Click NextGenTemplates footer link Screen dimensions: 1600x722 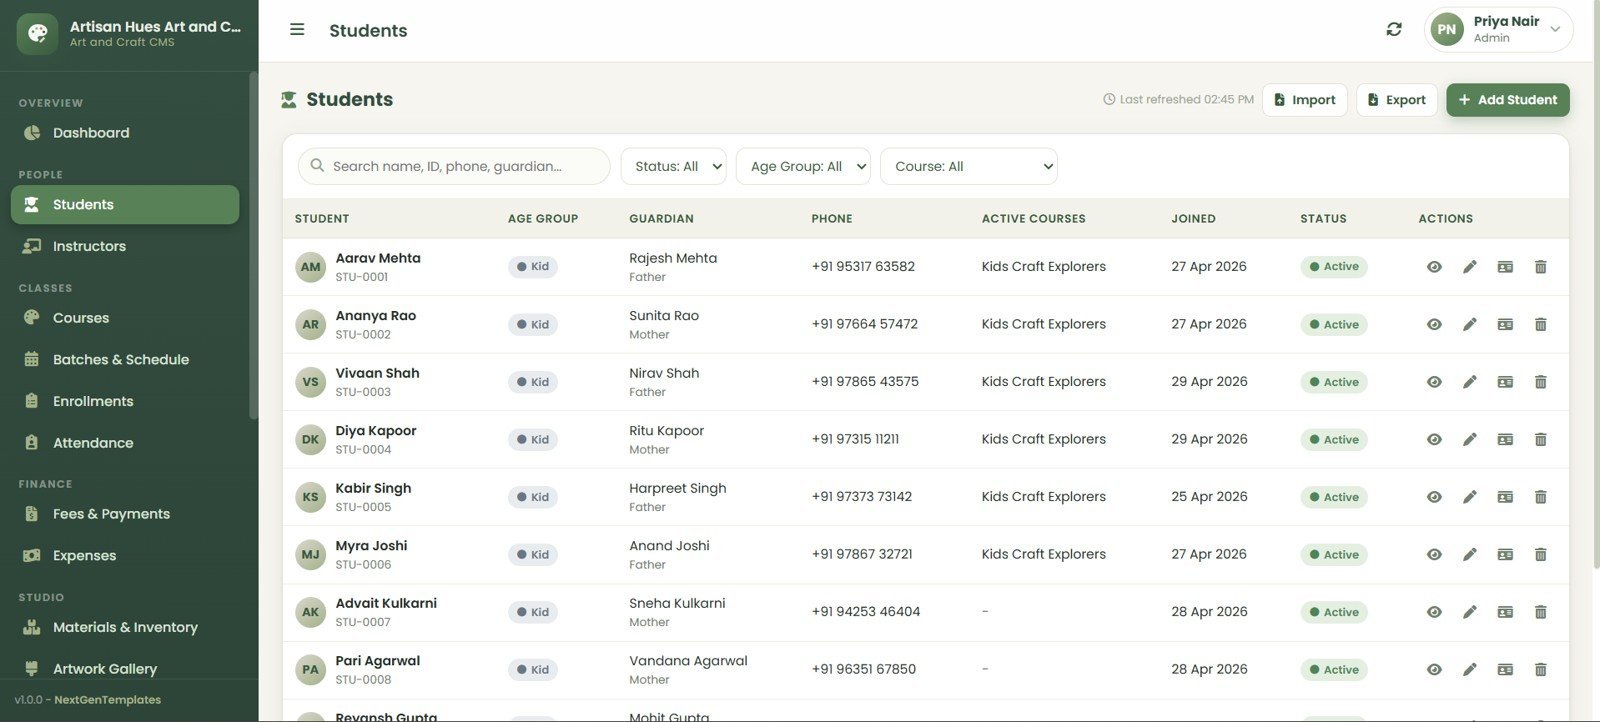point(107,700)
